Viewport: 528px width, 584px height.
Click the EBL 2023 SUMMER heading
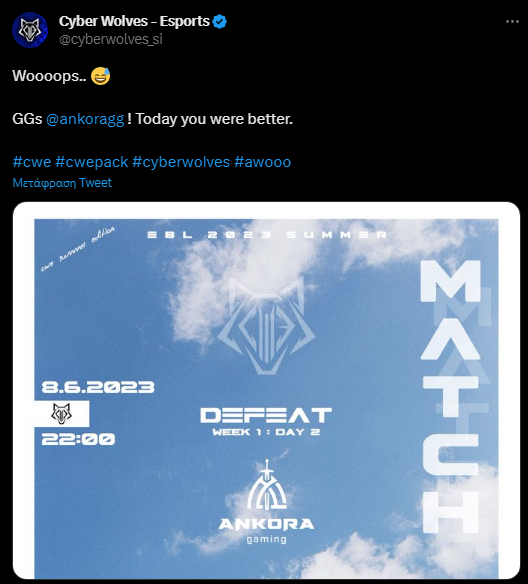point(267,235)
